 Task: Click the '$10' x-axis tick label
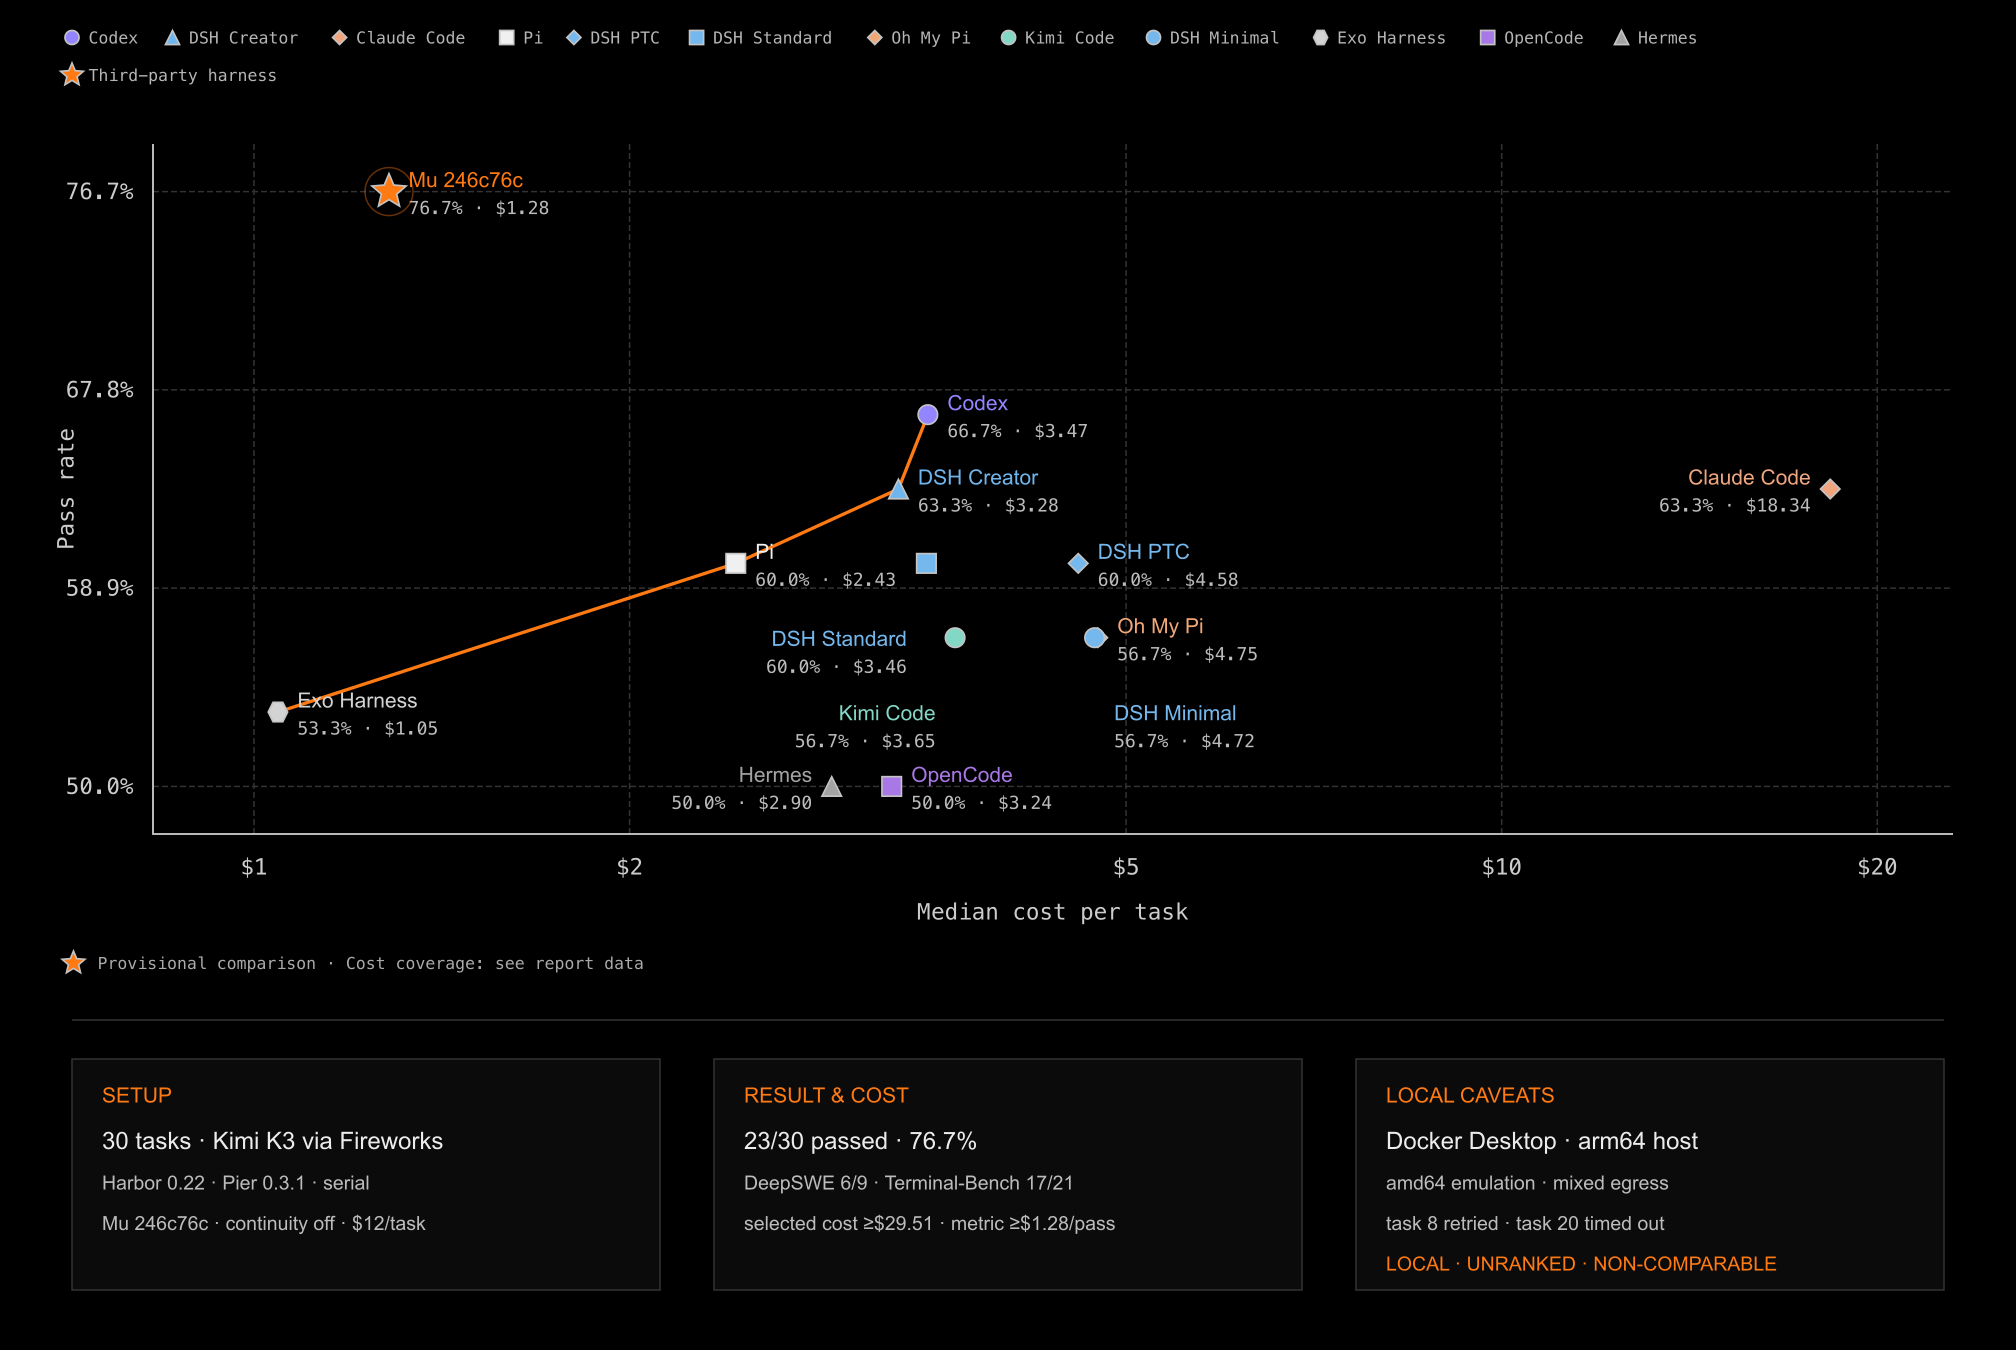pos(1501,867)
